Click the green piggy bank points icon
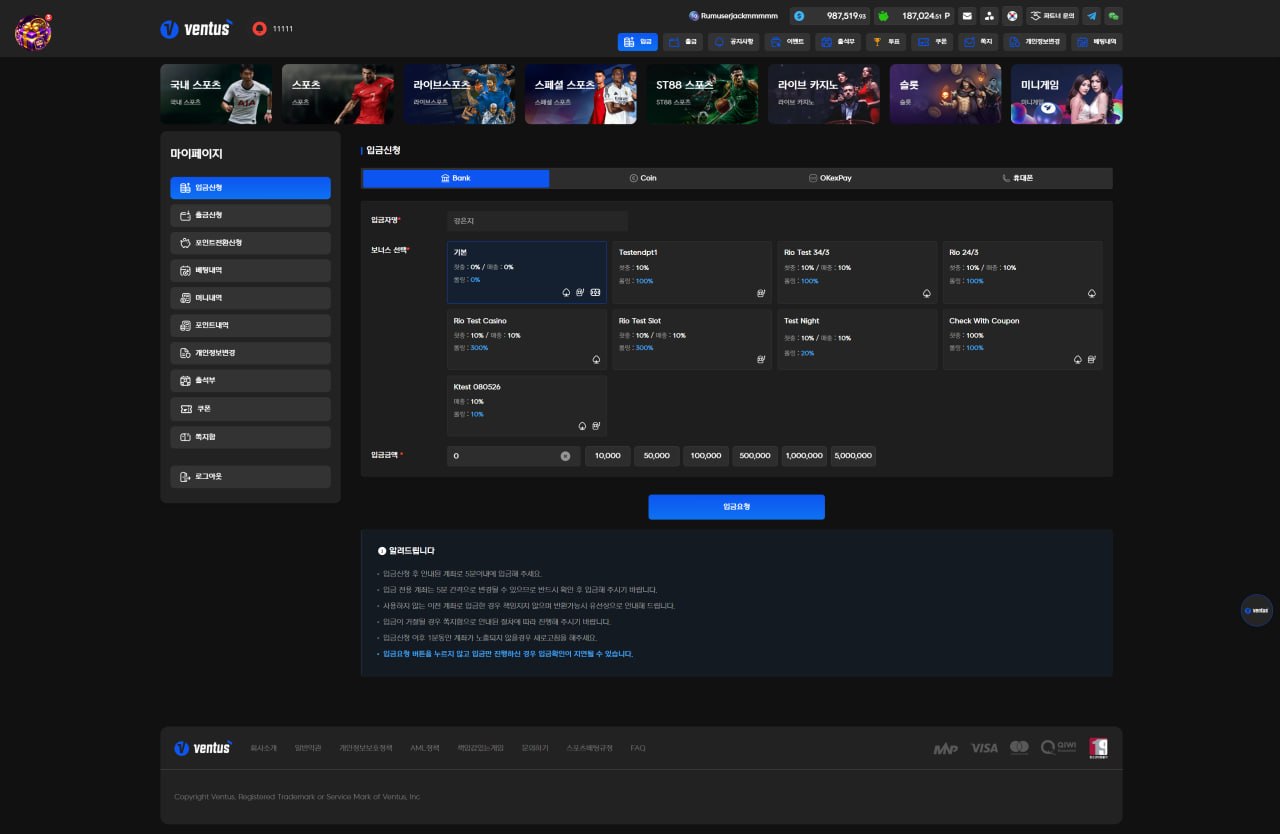The image size is (1280, 834). [x=883, y=16]
